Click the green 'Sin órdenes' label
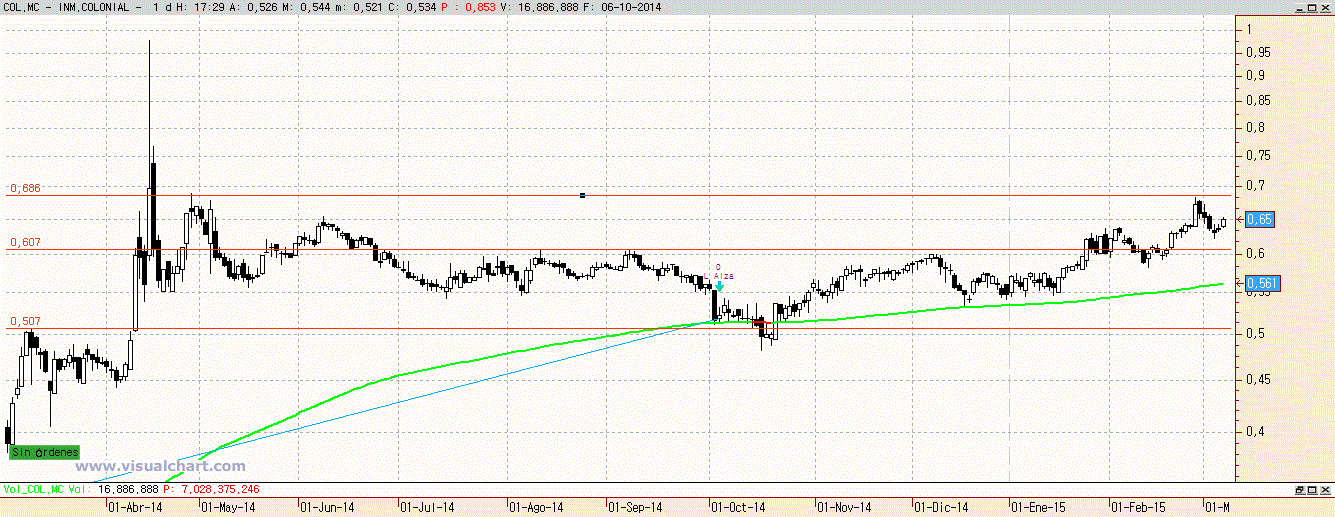Screen dimensions: 1335x517 (44, 453)
